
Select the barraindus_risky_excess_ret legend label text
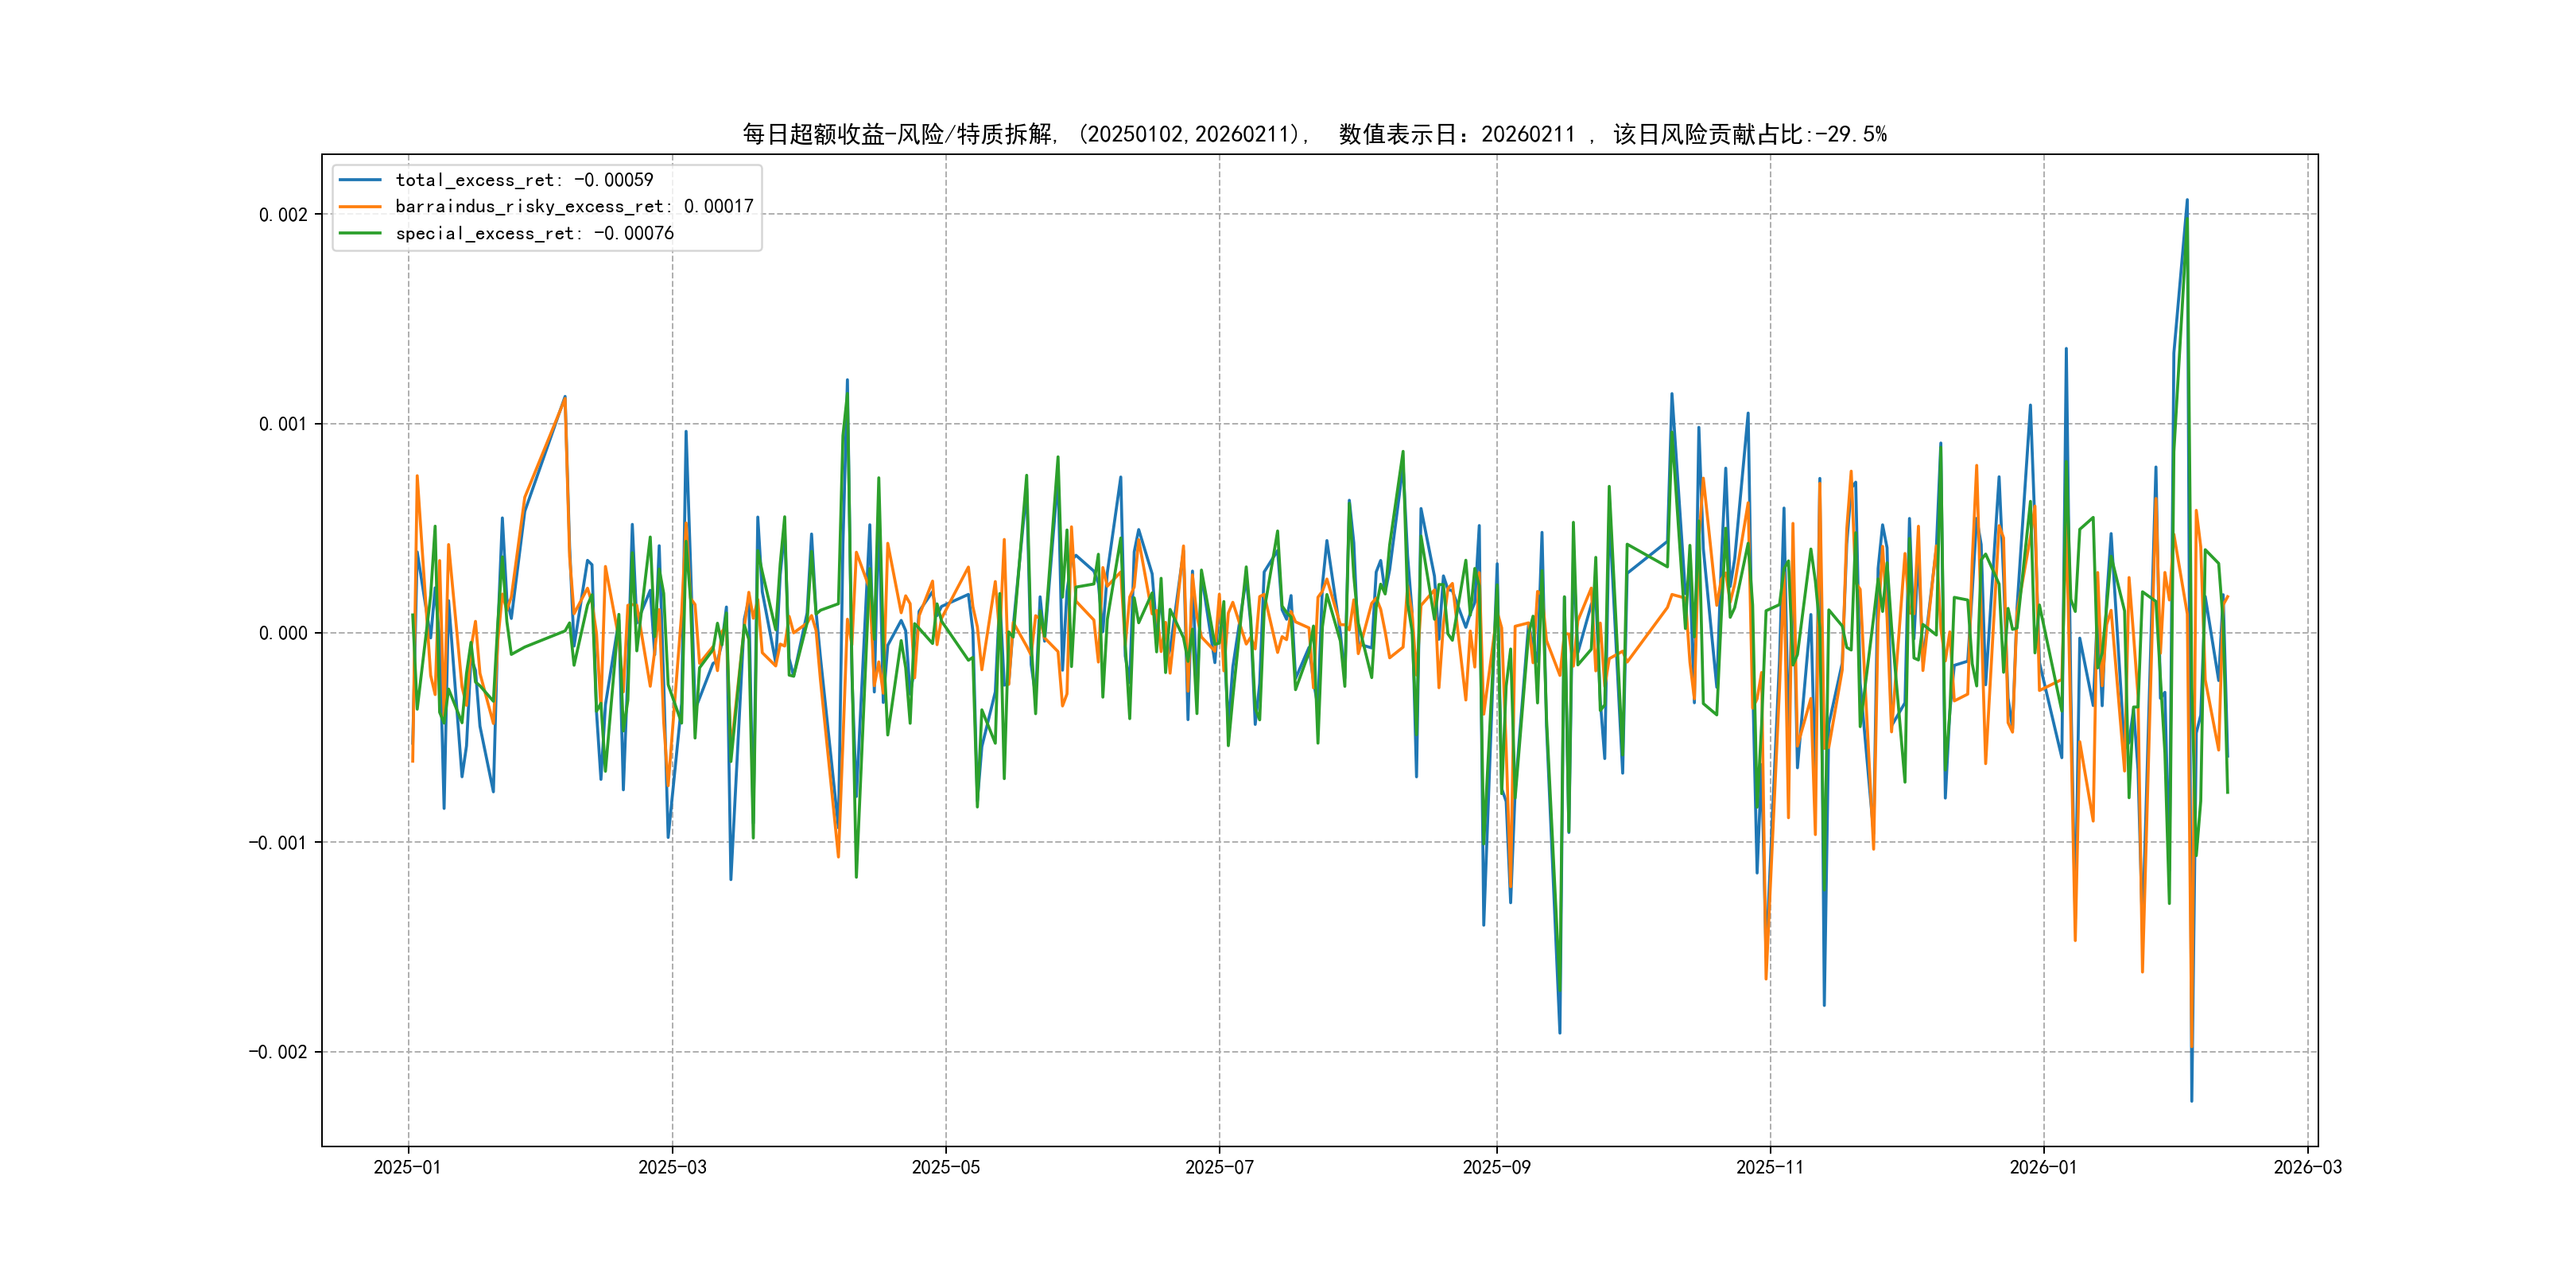click(574, 207)
